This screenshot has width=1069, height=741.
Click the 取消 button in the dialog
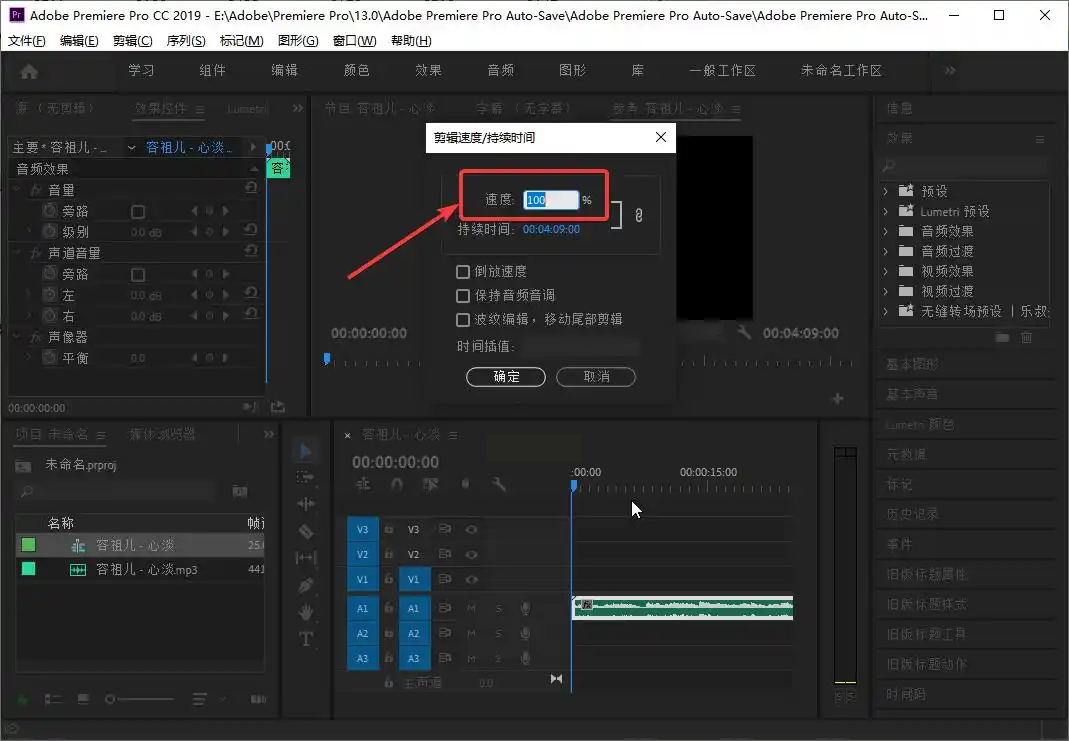tap(596, 377)
